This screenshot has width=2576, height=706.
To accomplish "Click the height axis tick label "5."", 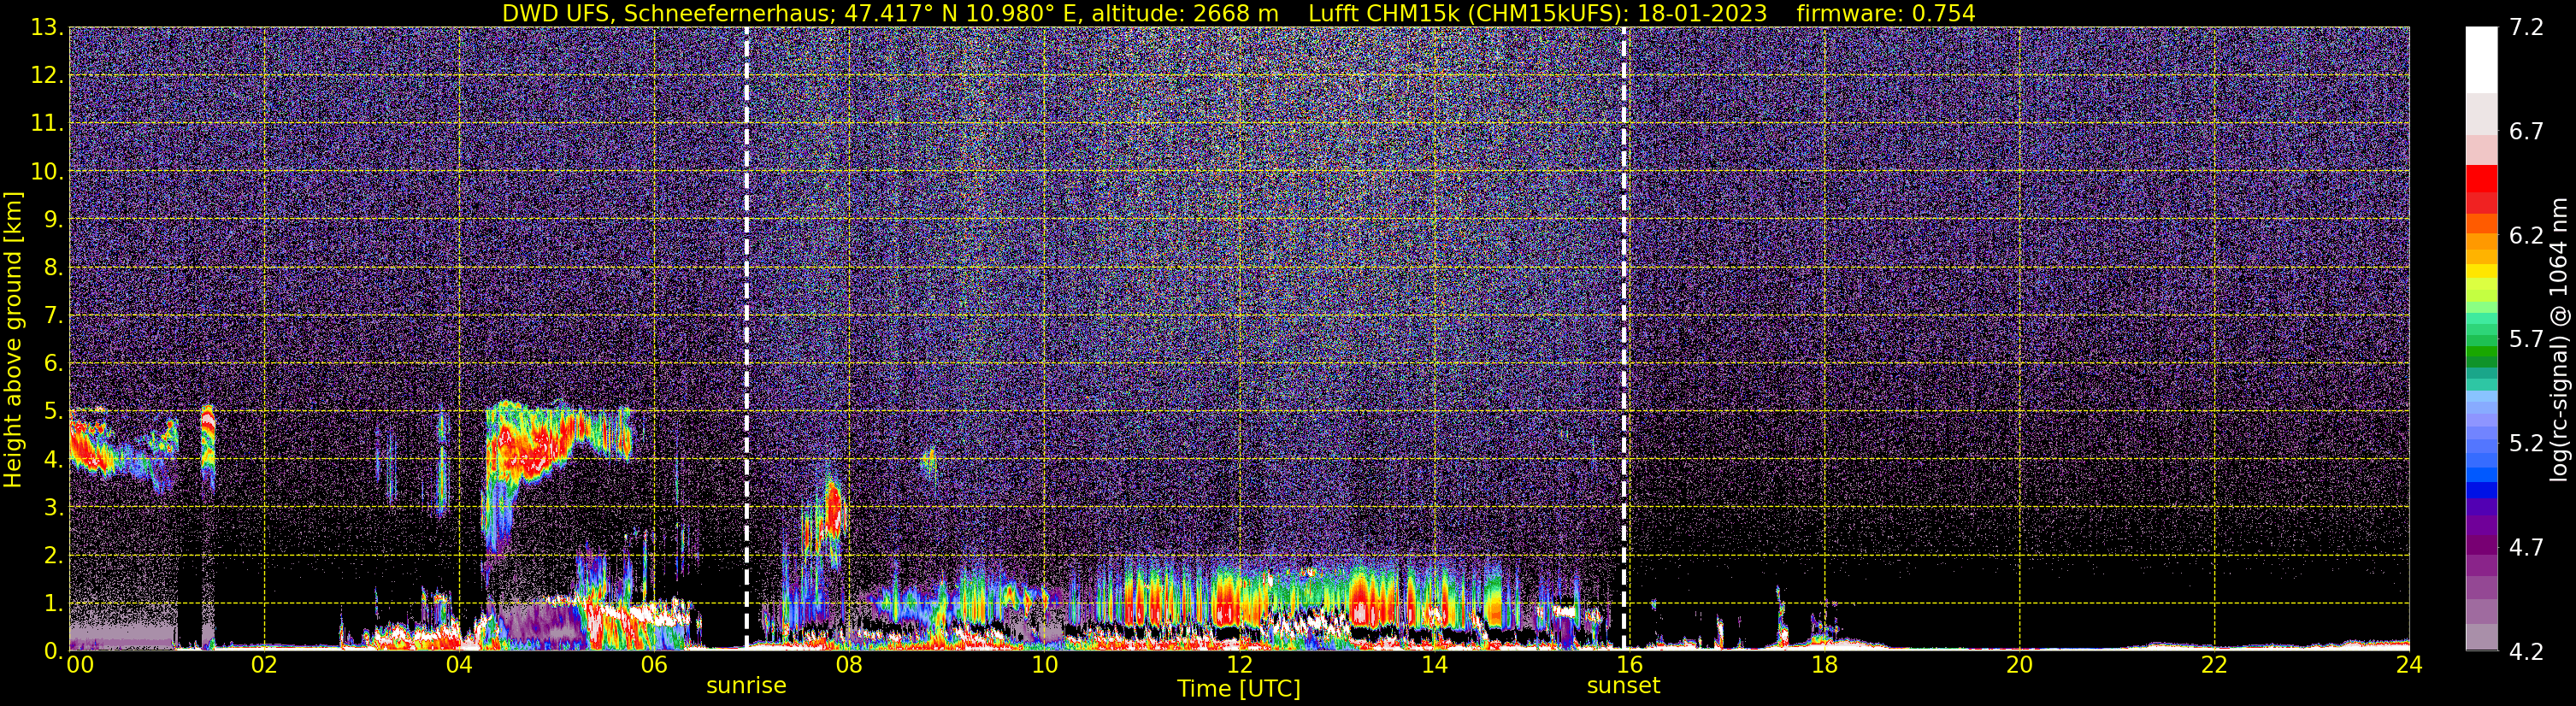I will [x=53, y=411].
